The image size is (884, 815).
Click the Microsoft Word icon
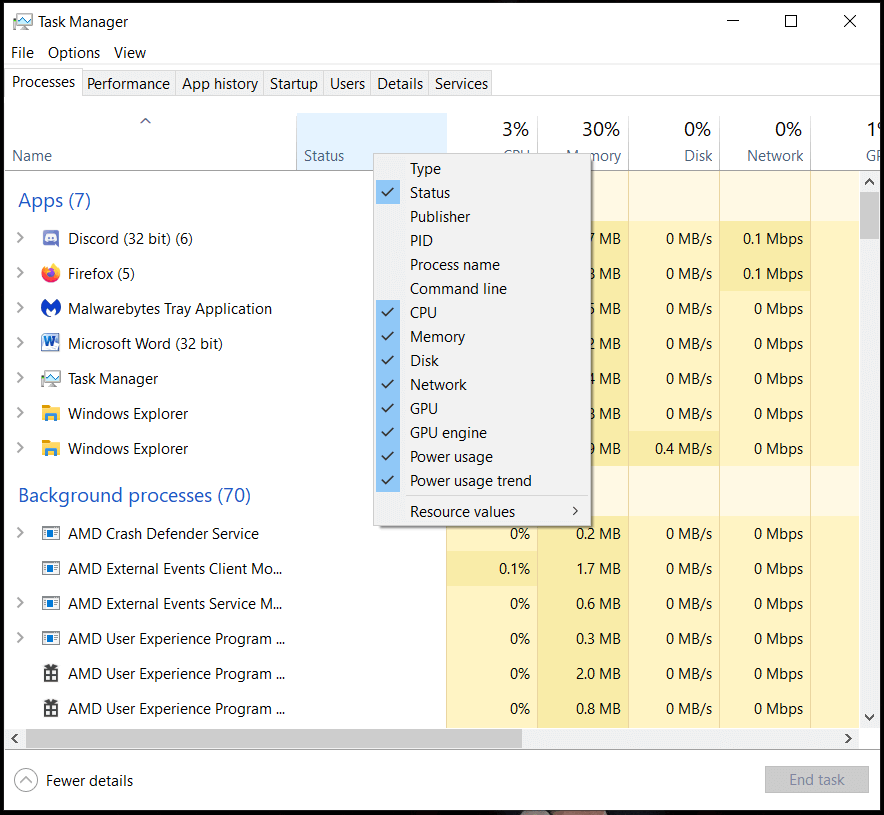click(x=51, y=344)
